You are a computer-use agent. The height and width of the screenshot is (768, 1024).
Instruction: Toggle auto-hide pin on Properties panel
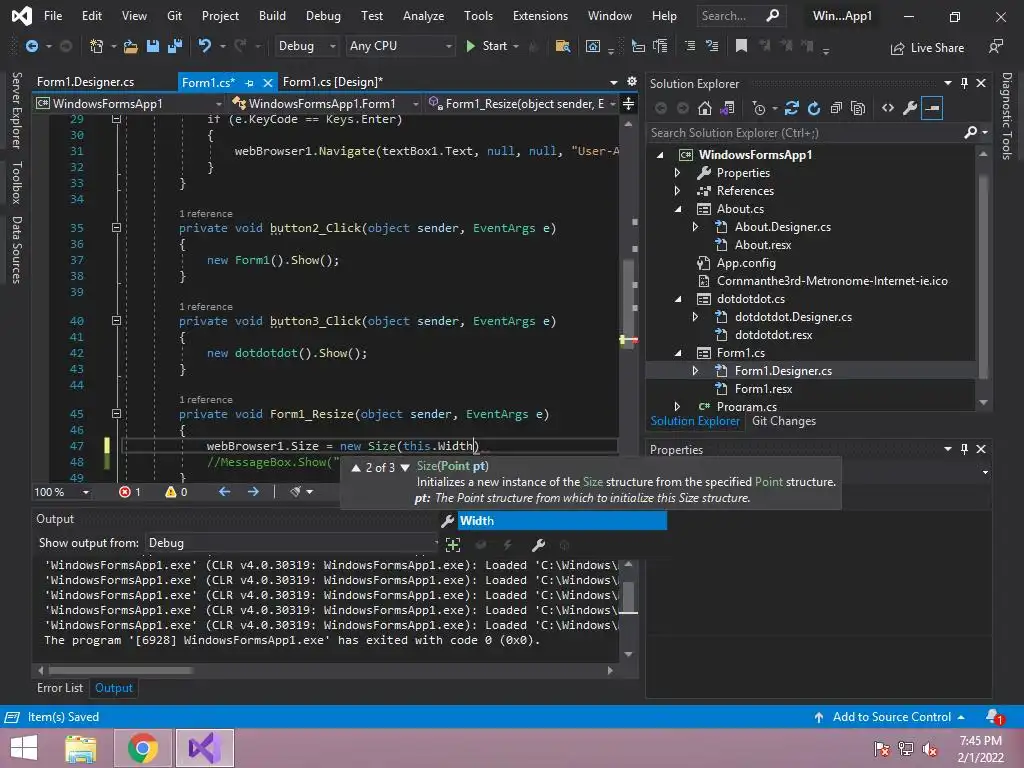point(964,449)
